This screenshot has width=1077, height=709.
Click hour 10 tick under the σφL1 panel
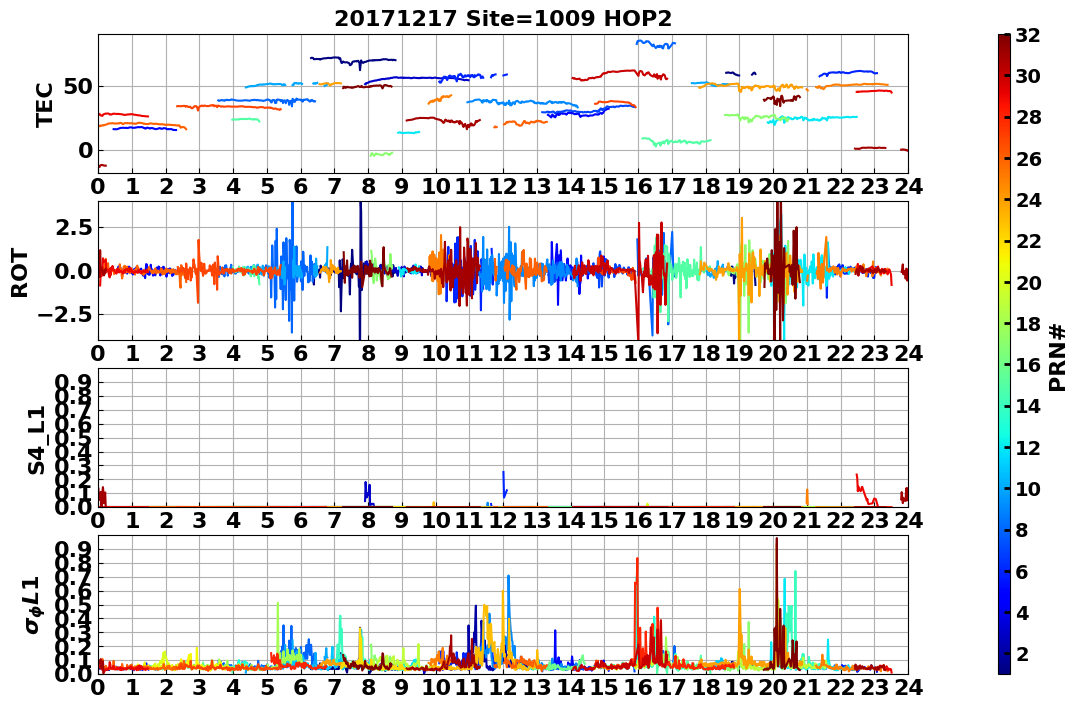[x=435, y=687]
